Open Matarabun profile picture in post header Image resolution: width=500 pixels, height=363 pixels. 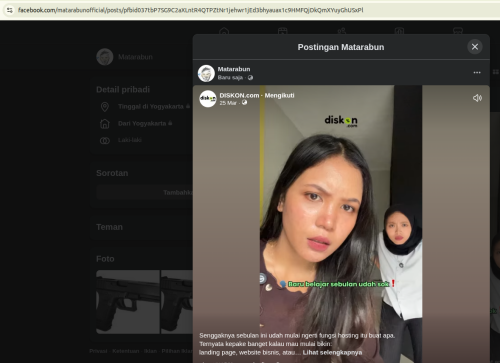pos(206,73)
